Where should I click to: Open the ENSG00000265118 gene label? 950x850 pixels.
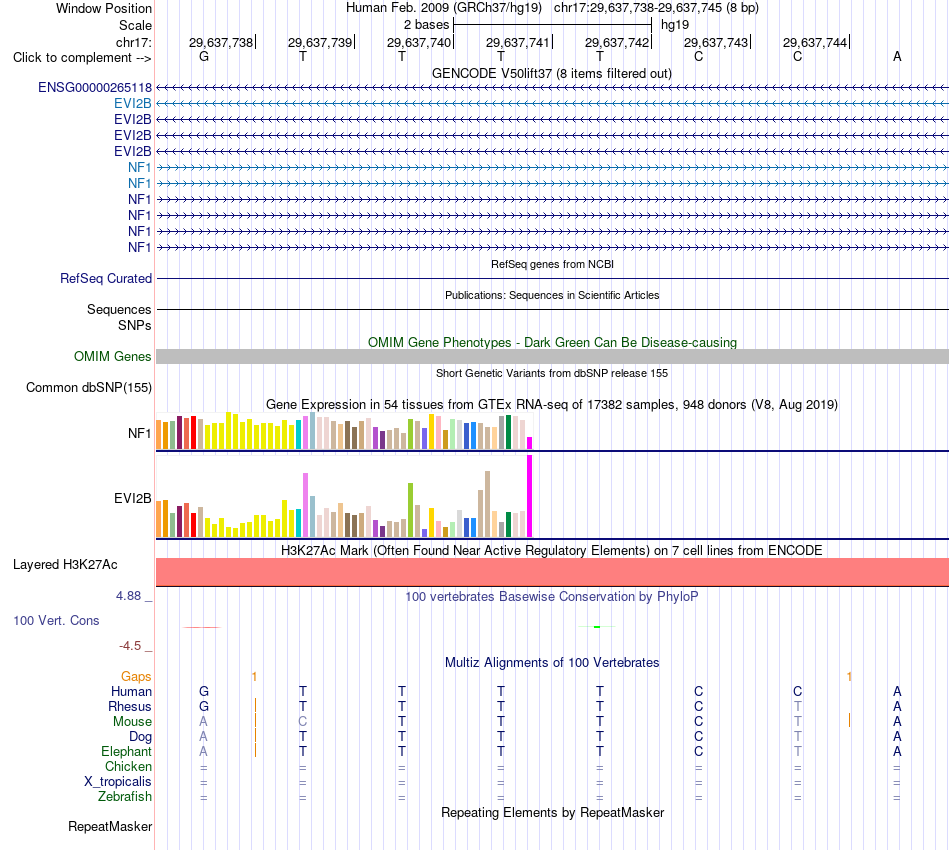click(x=95, y=88)
